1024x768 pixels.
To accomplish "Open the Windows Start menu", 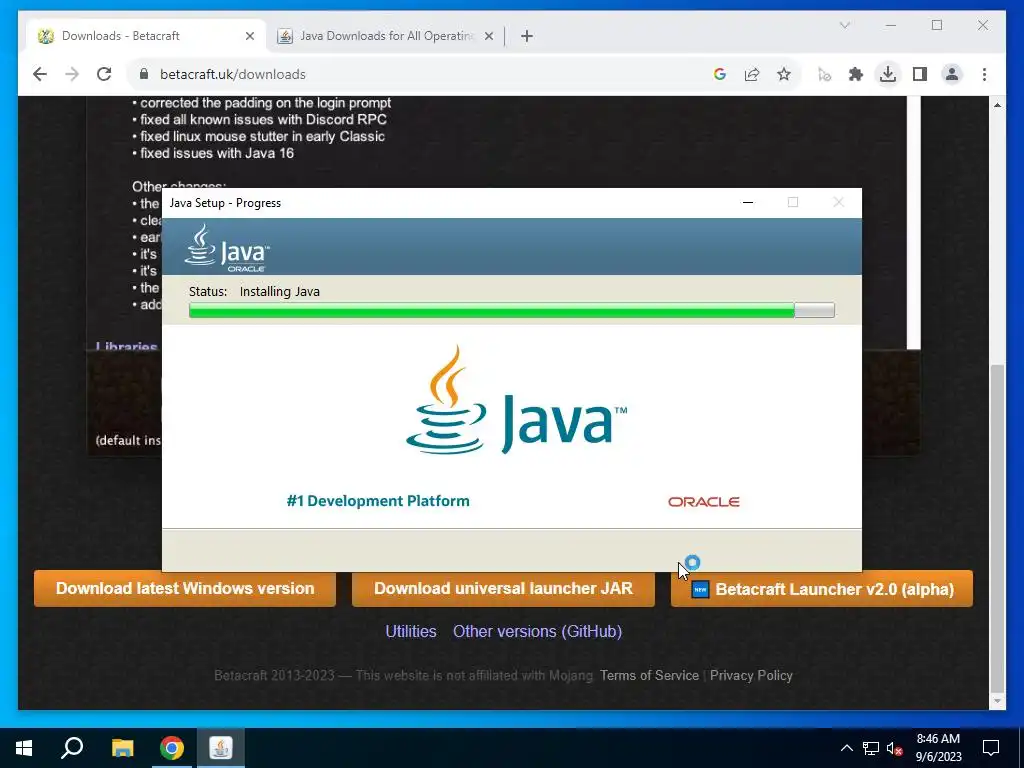I will pos(24,748).
